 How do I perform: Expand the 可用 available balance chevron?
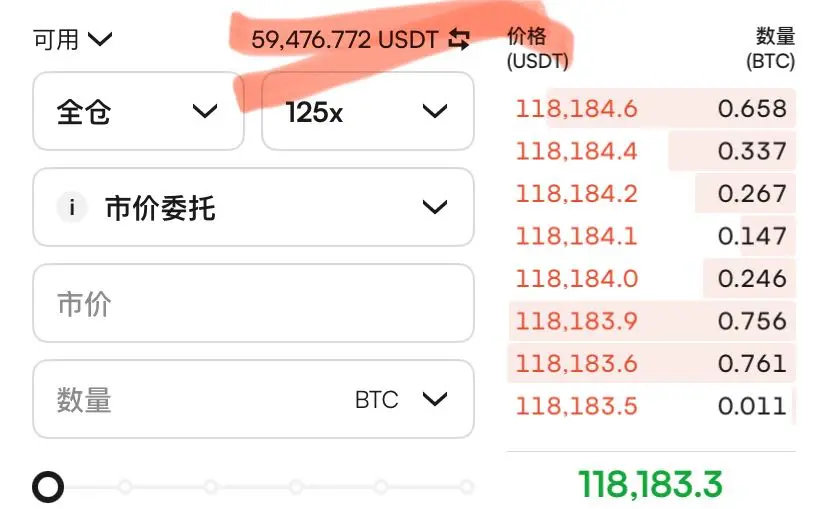(x=100, y=39)
